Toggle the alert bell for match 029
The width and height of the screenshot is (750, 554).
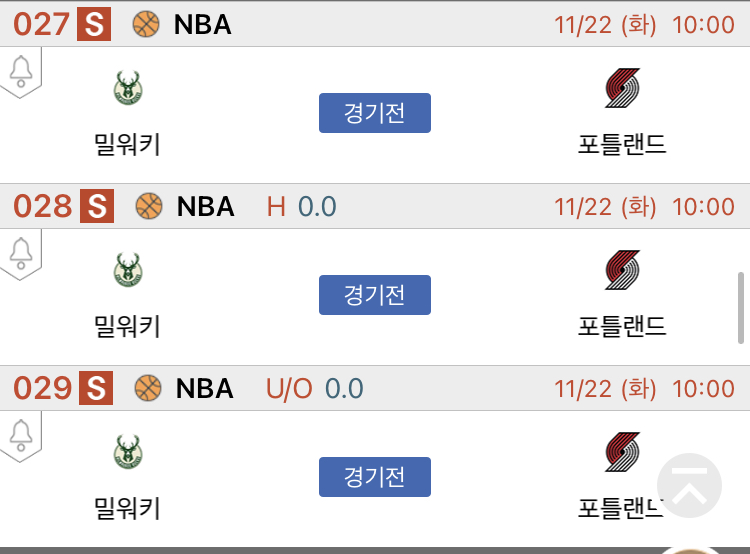21,435
